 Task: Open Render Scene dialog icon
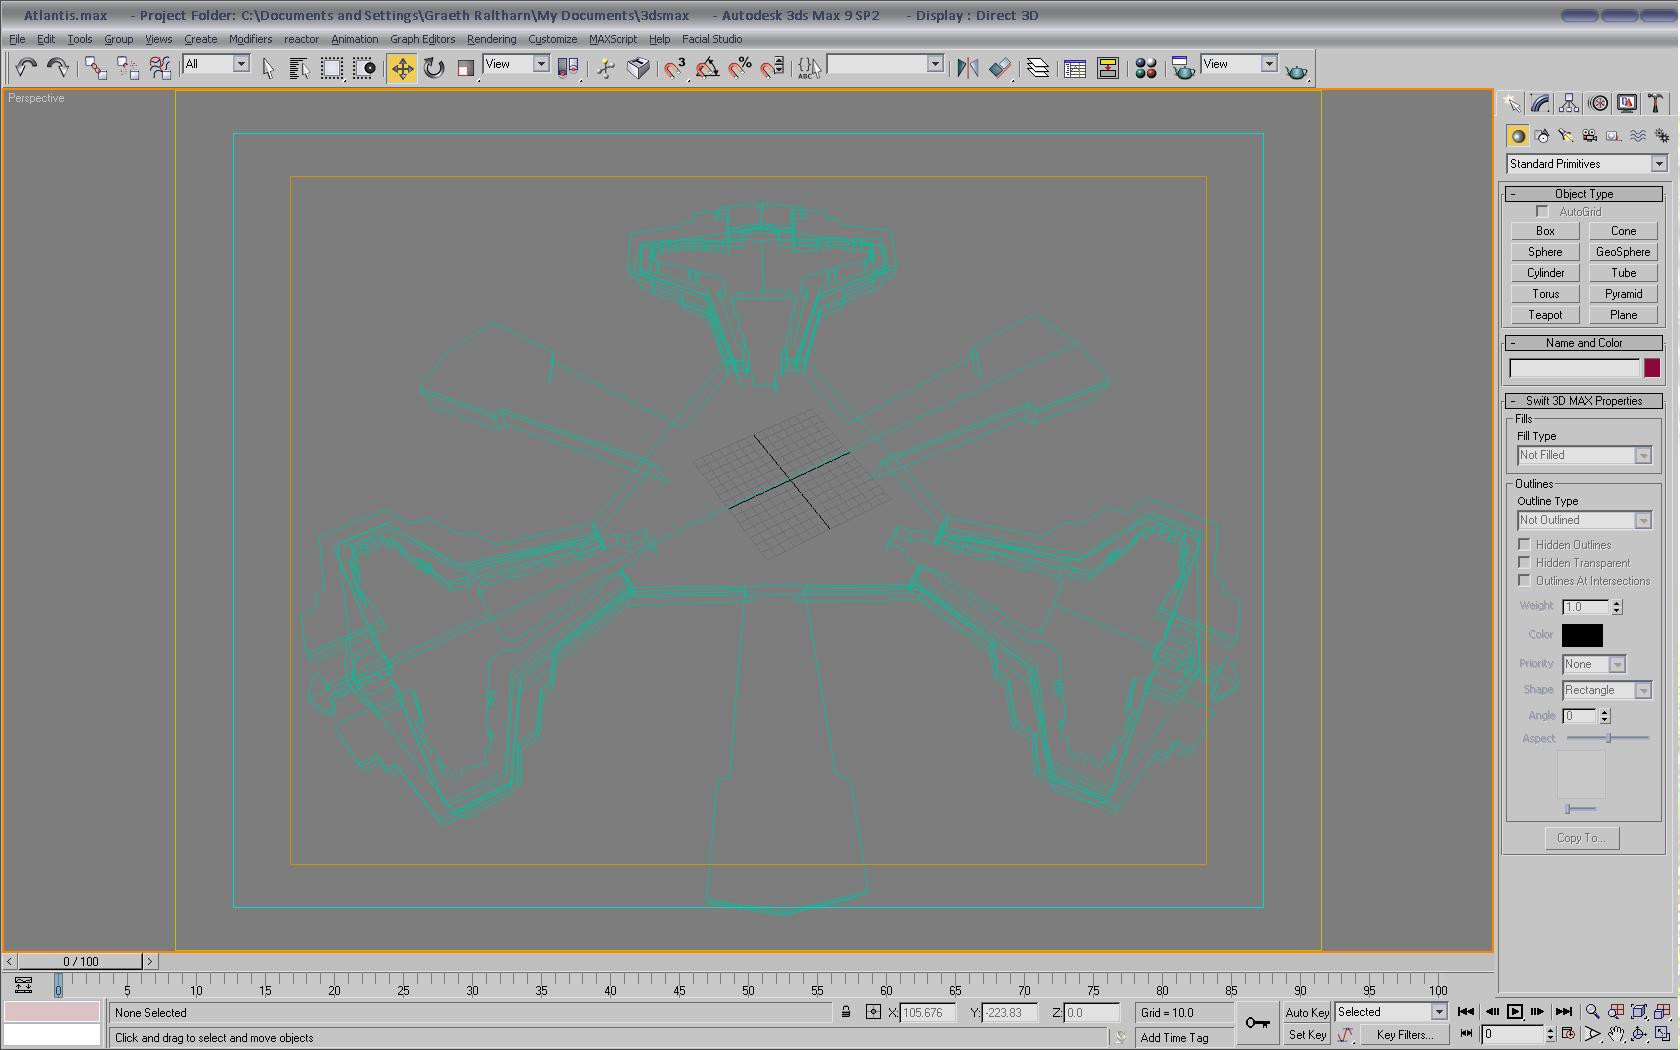click(1183, 68)
